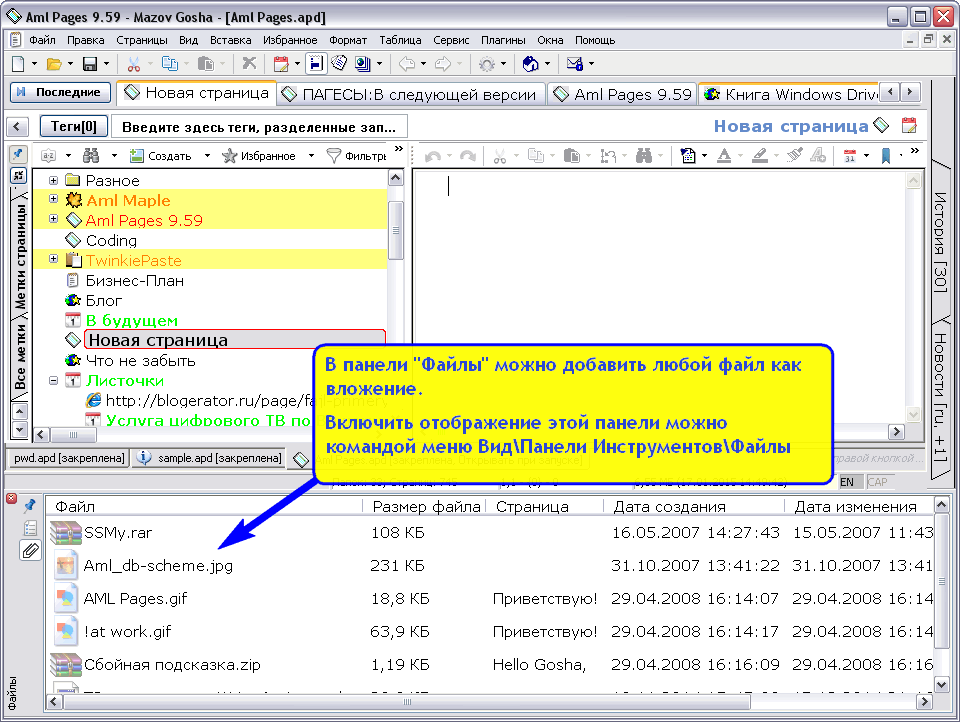Switch to tab ПАГЕСЫ:В следующей версии
This screenshot has width=960, height=722.
pos(411,94)
